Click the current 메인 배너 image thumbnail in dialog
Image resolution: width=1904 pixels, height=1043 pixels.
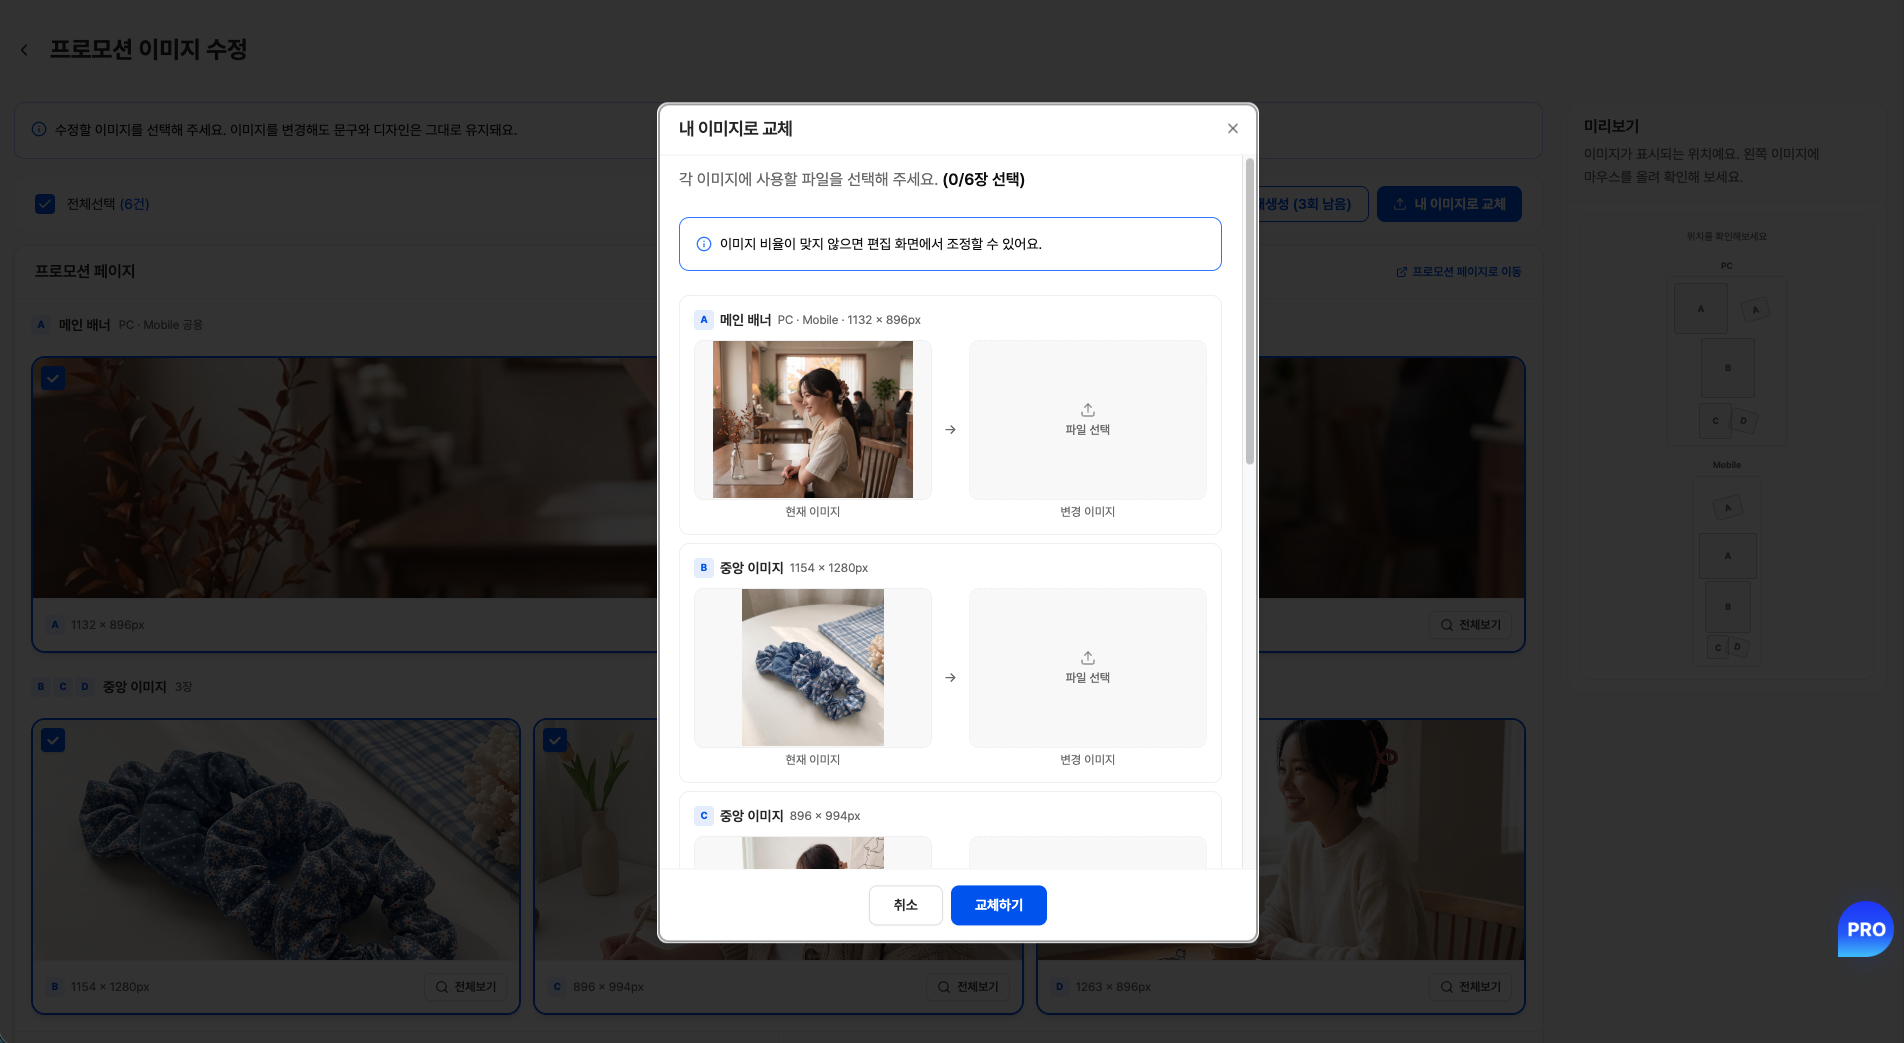[x=812, y=420]
